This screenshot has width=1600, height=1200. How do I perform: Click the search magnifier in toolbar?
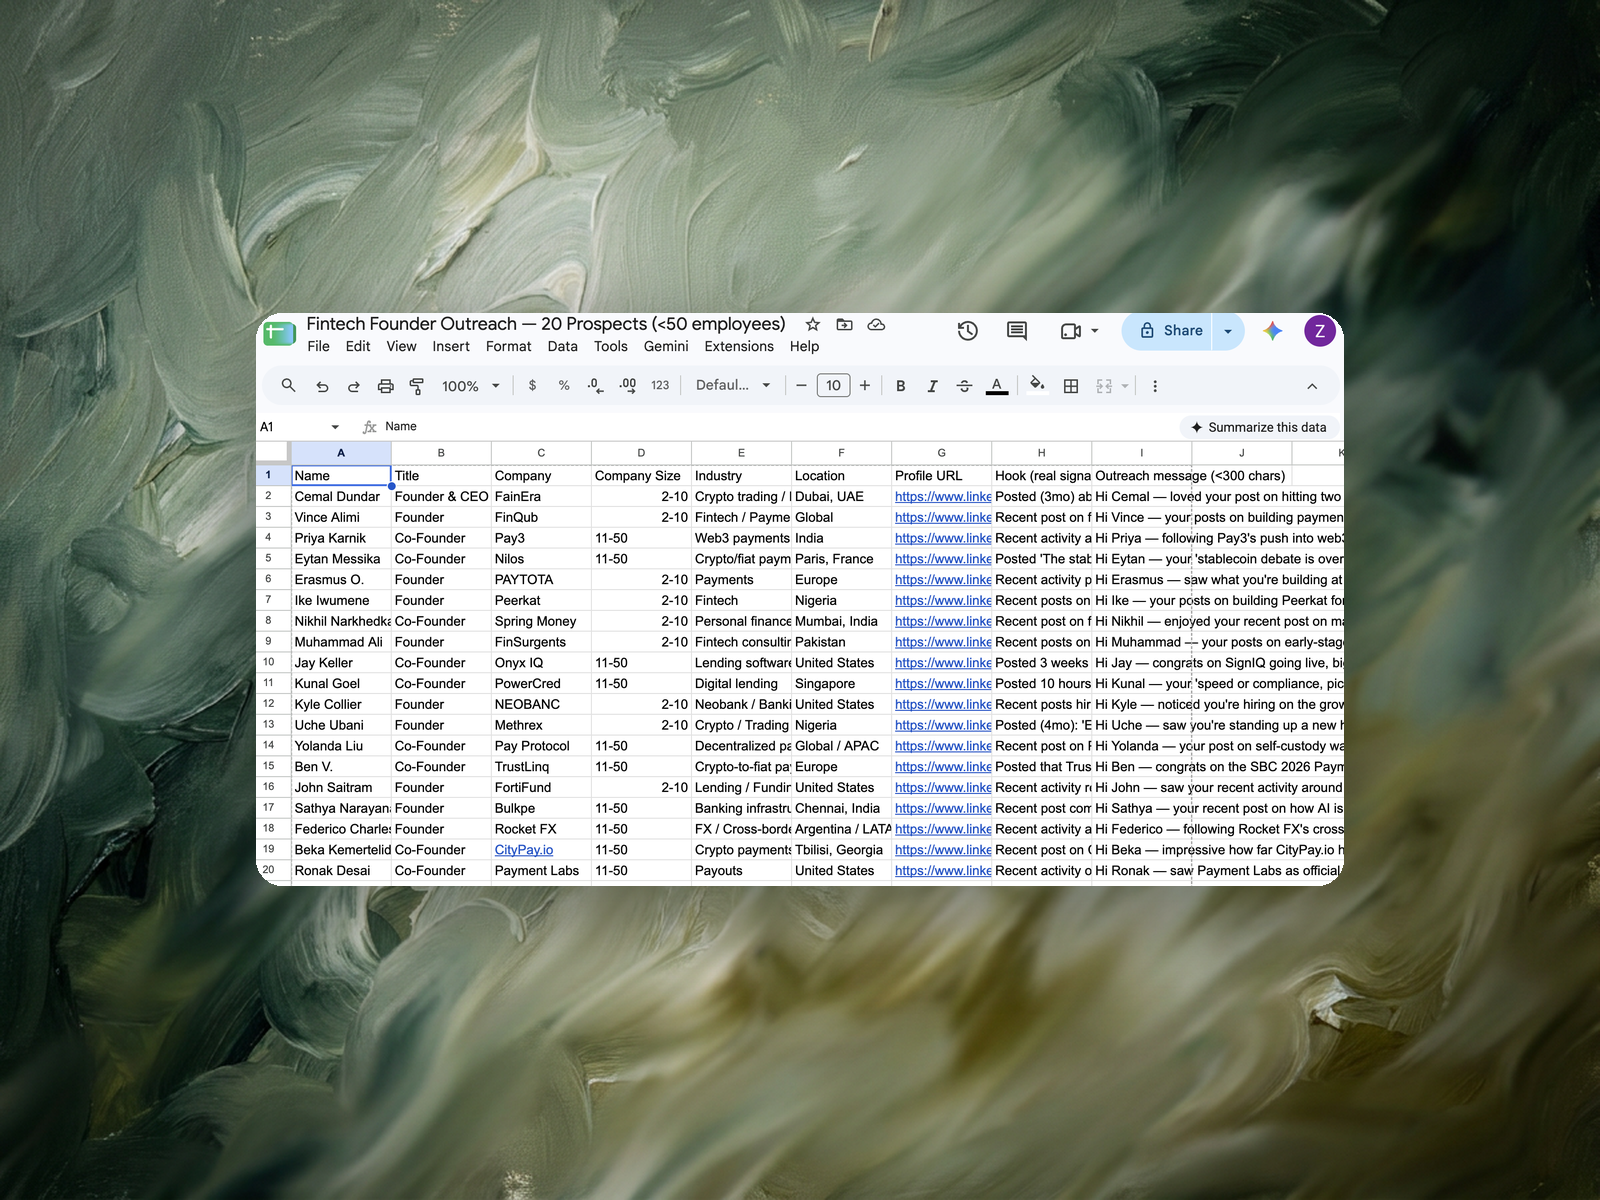tap(288, 386)
